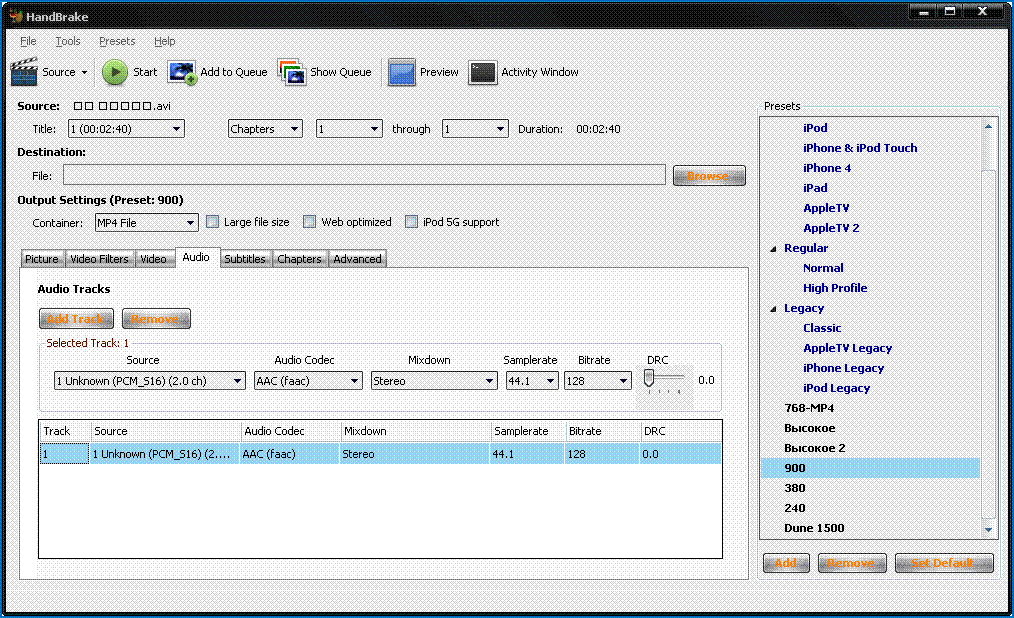This screenshot has height=618, width=1014.
Task: Toggle Web optimized checkbox
Action: click(x=310, y=222)
